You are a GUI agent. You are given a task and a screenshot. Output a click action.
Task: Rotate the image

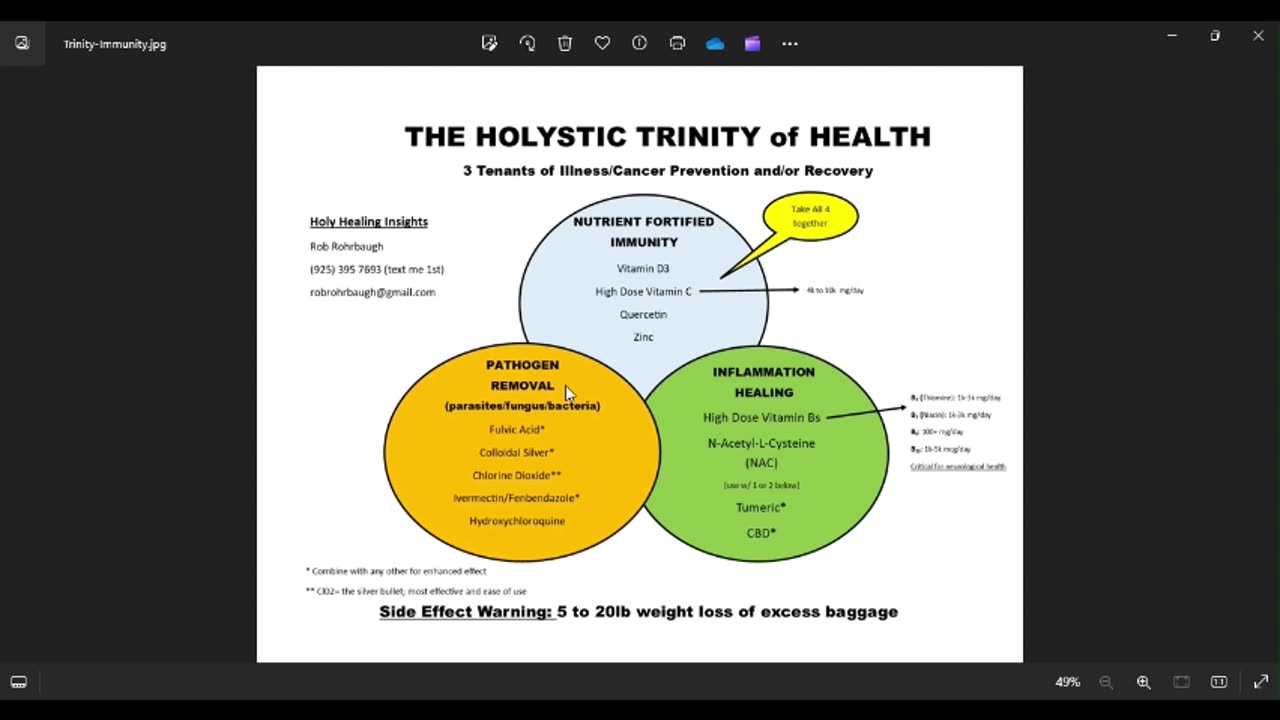pyautogui.click(x=527, y=43)
